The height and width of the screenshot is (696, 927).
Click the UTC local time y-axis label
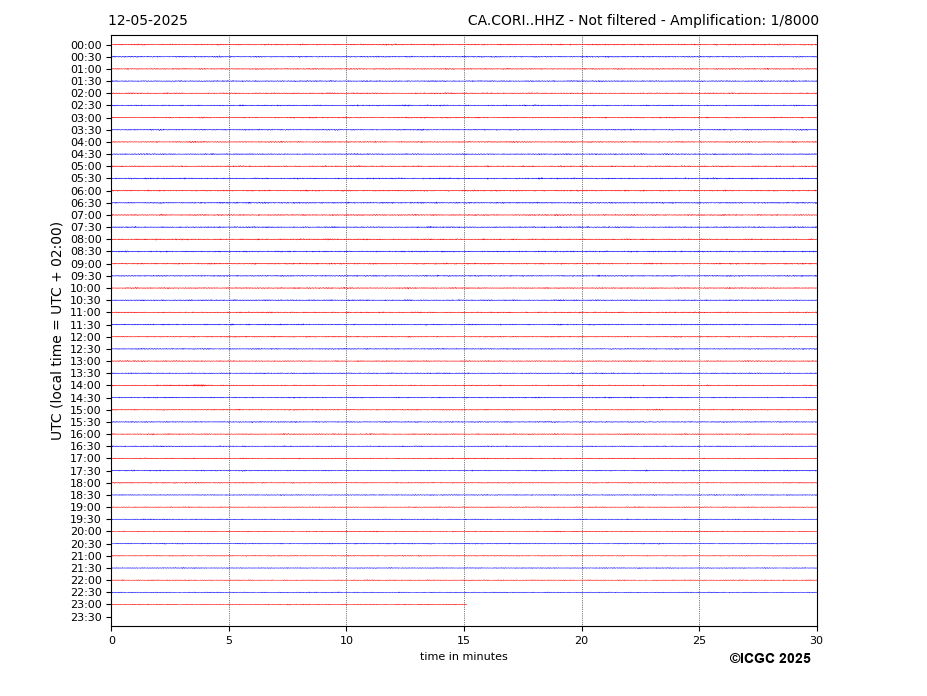(x=57, y=331)
